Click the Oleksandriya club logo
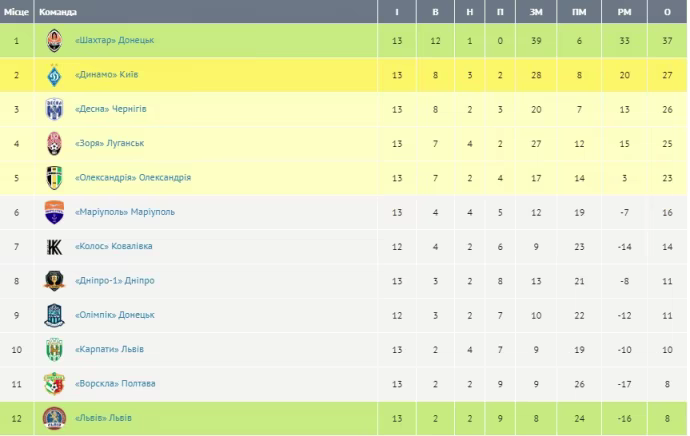This screenshot has width=690, height=436. [54, 178]
